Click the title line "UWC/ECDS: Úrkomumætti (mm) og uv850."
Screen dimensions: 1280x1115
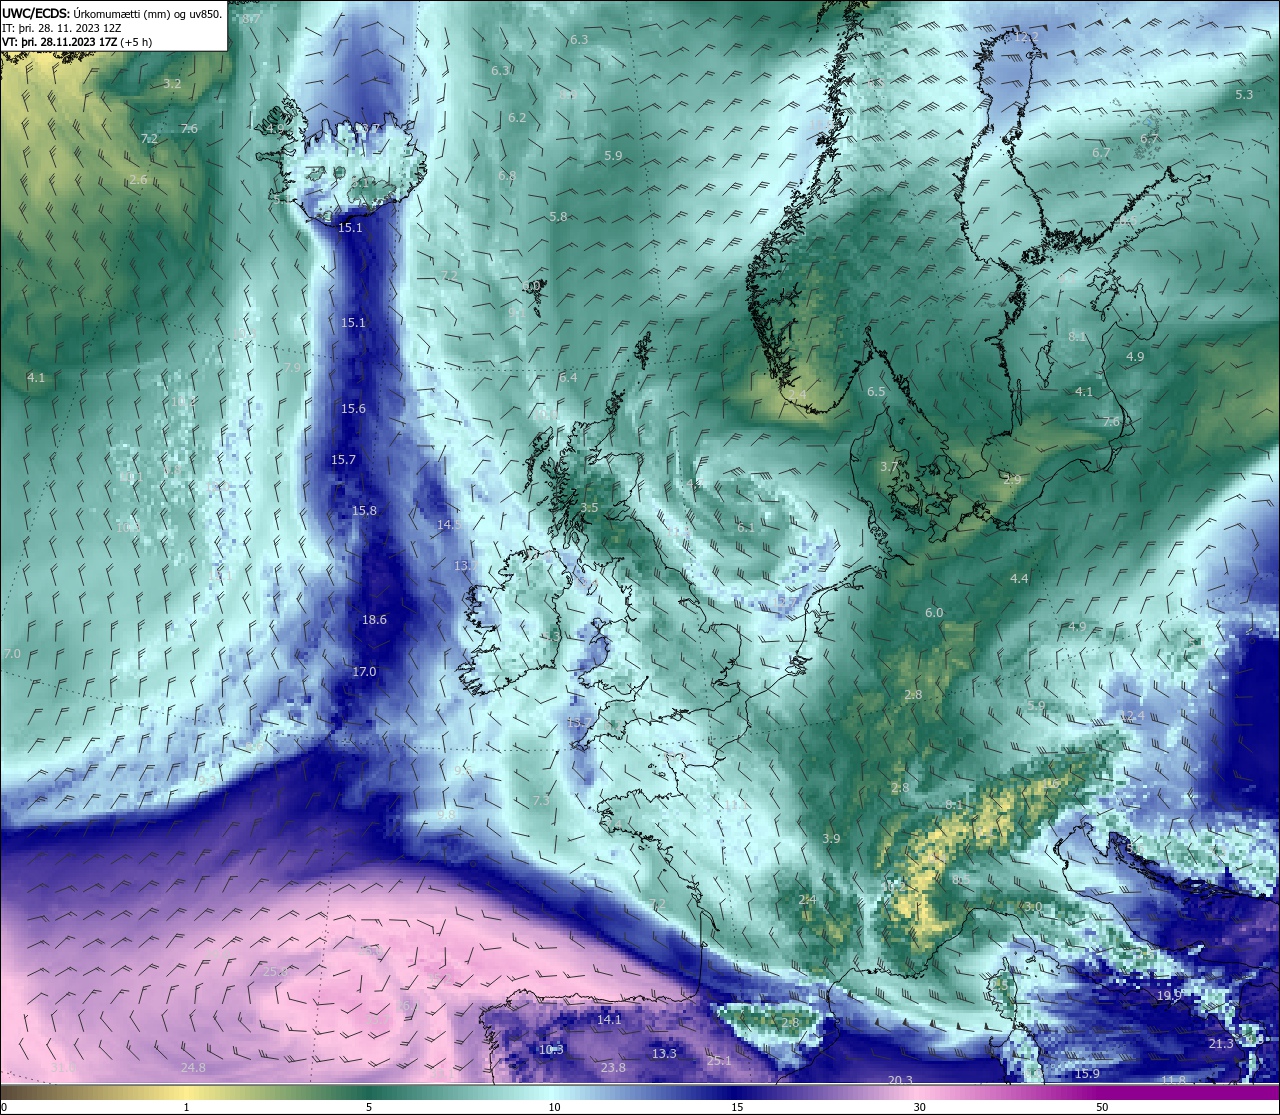coord(112,14)
